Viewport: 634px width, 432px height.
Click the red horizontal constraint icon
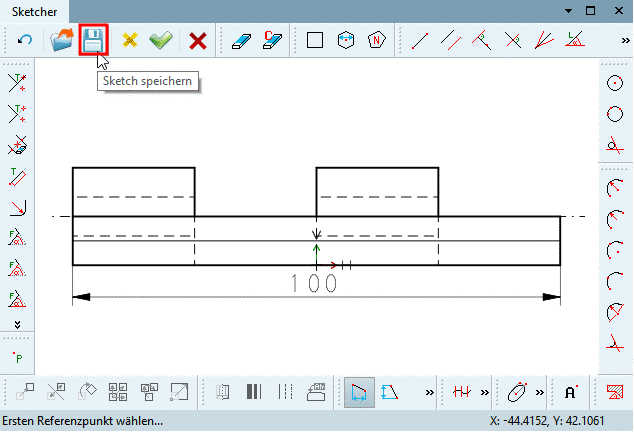(x=462, y=392)
